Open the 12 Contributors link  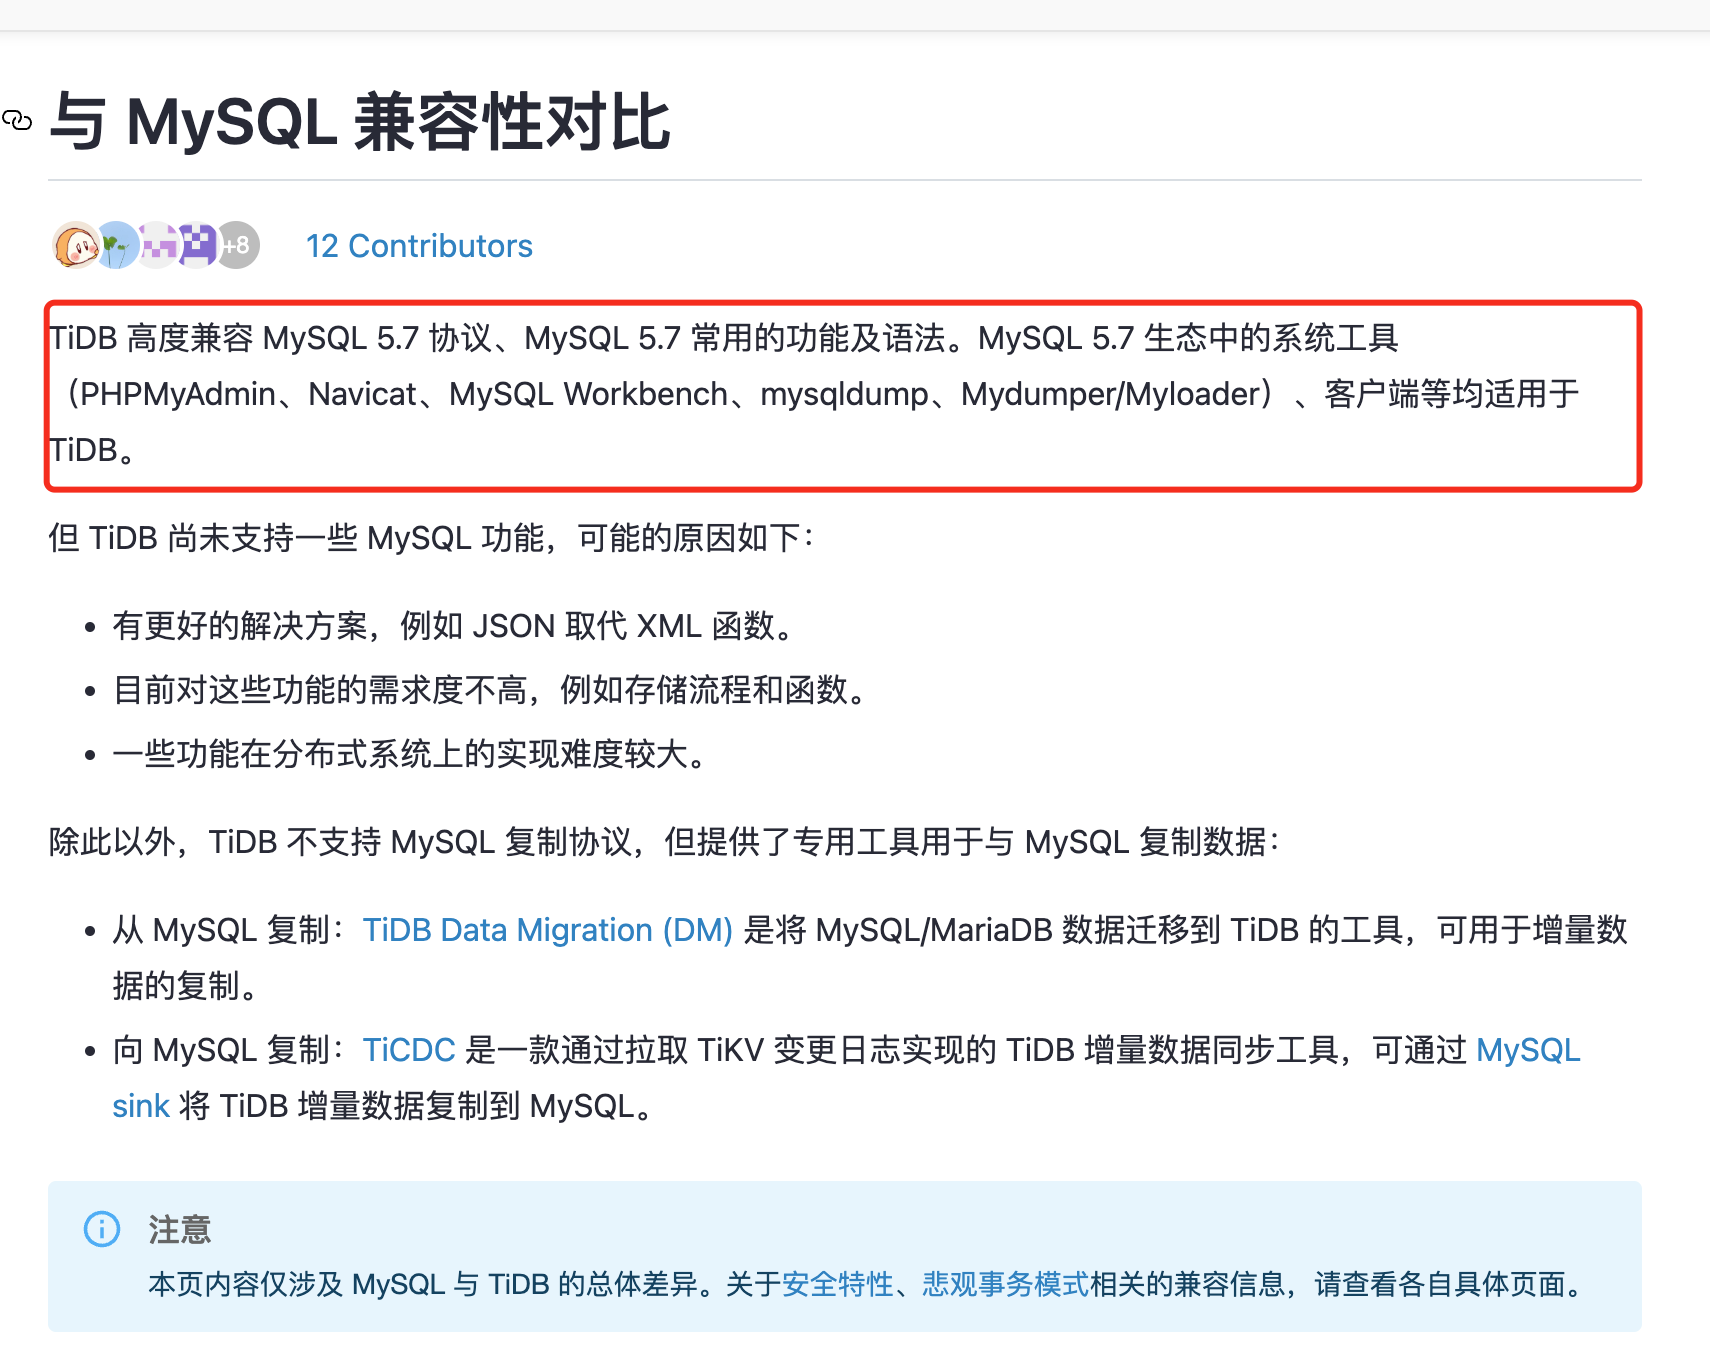[x=419, y=246]
